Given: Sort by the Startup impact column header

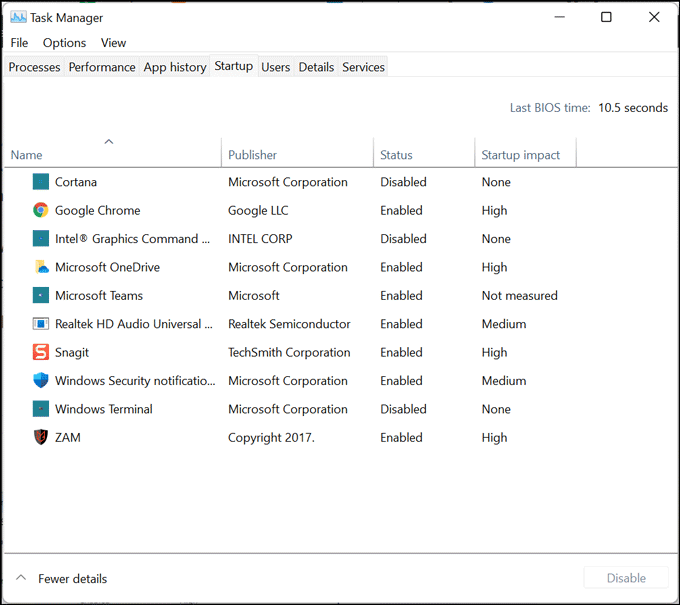Looking at the screenshot, I should coord(526,152).
